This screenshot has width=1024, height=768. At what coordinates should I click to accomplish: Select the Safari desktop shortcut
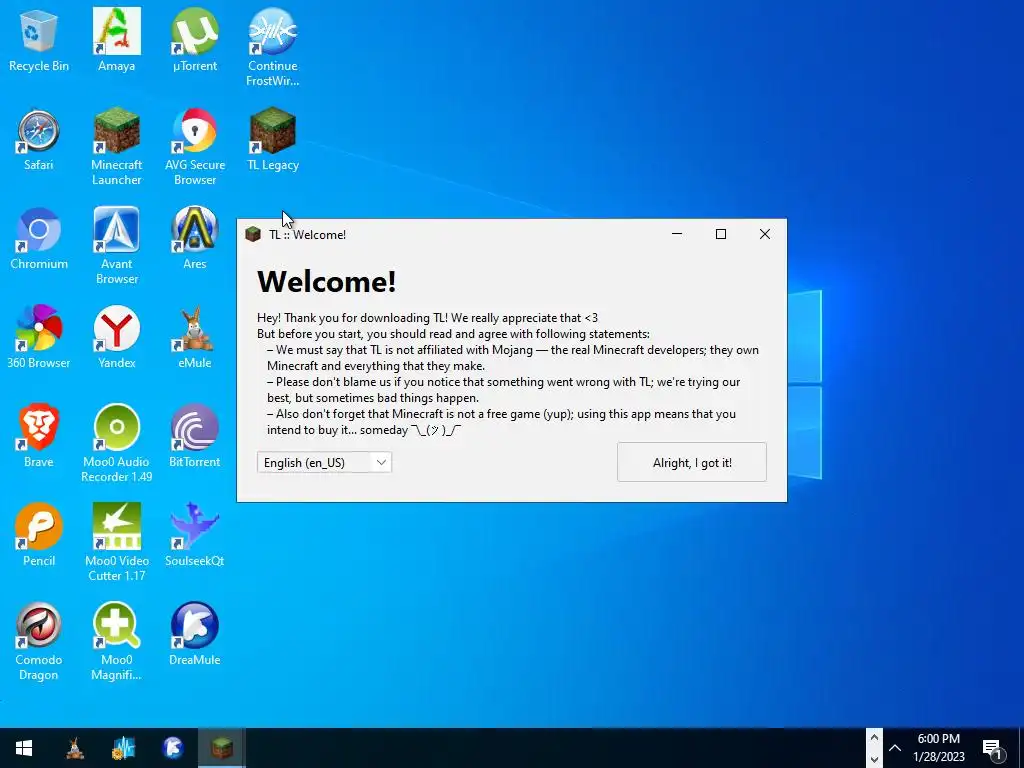tap(39, 138)
